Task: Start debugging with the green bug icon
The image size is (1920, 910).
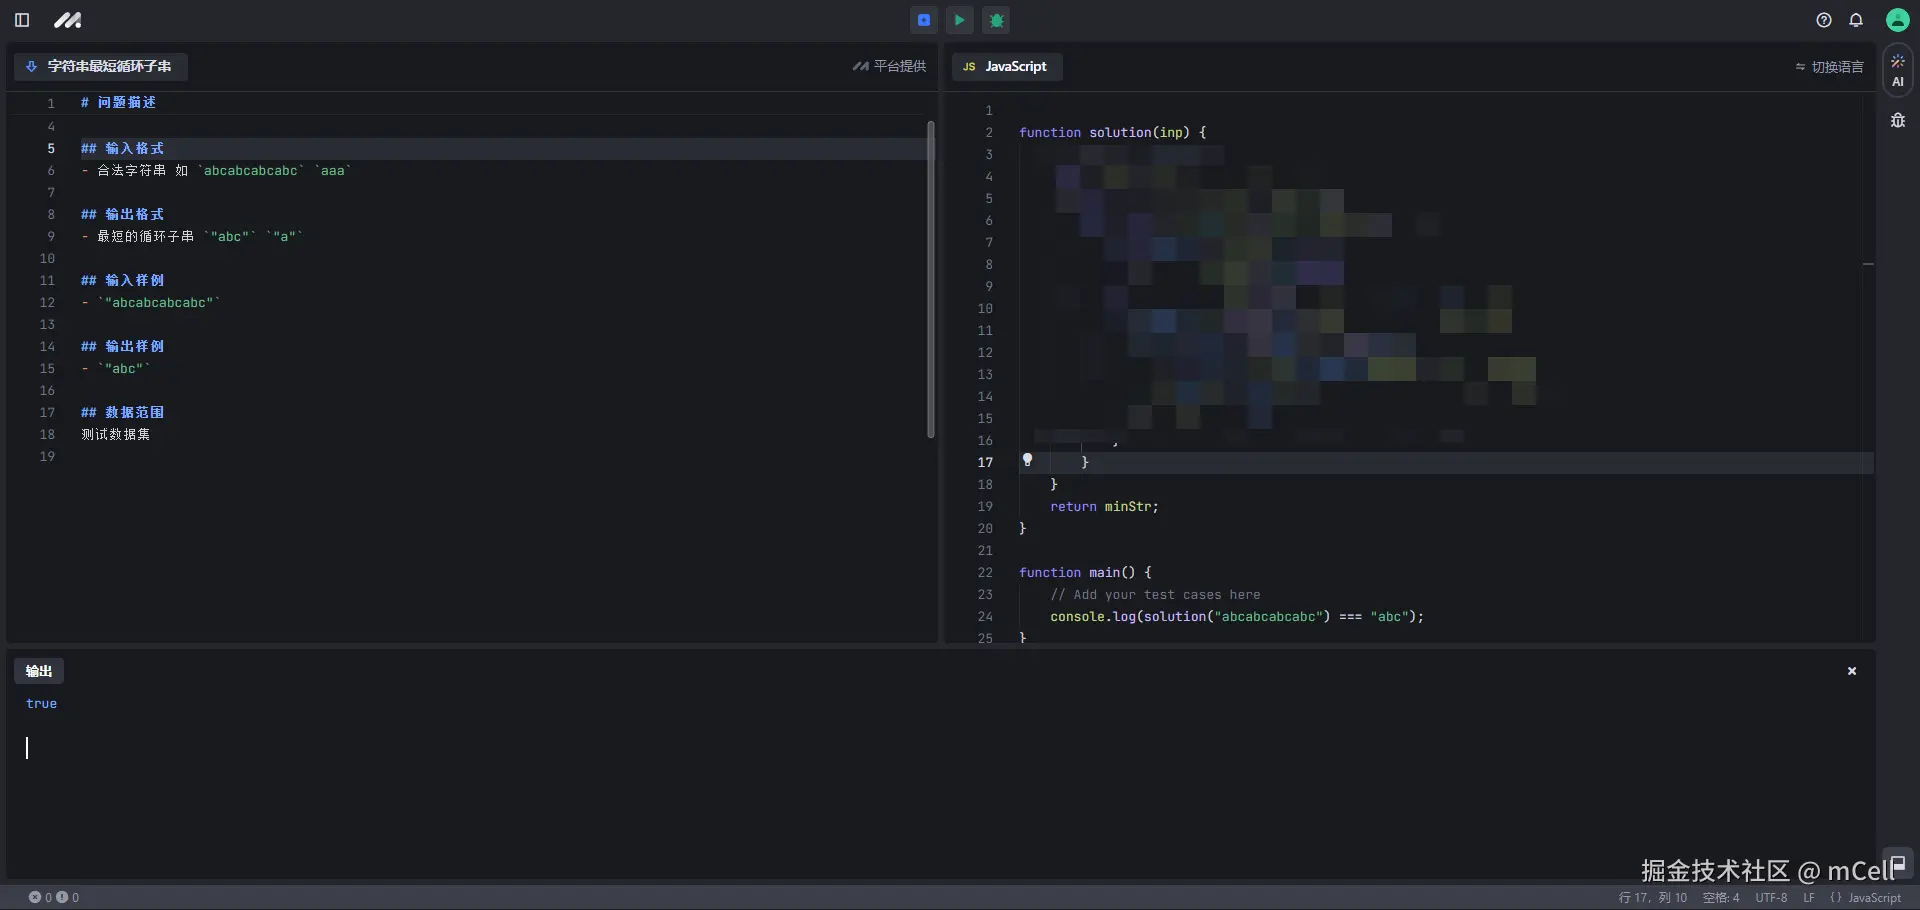Action: click(x=997, y=20)
